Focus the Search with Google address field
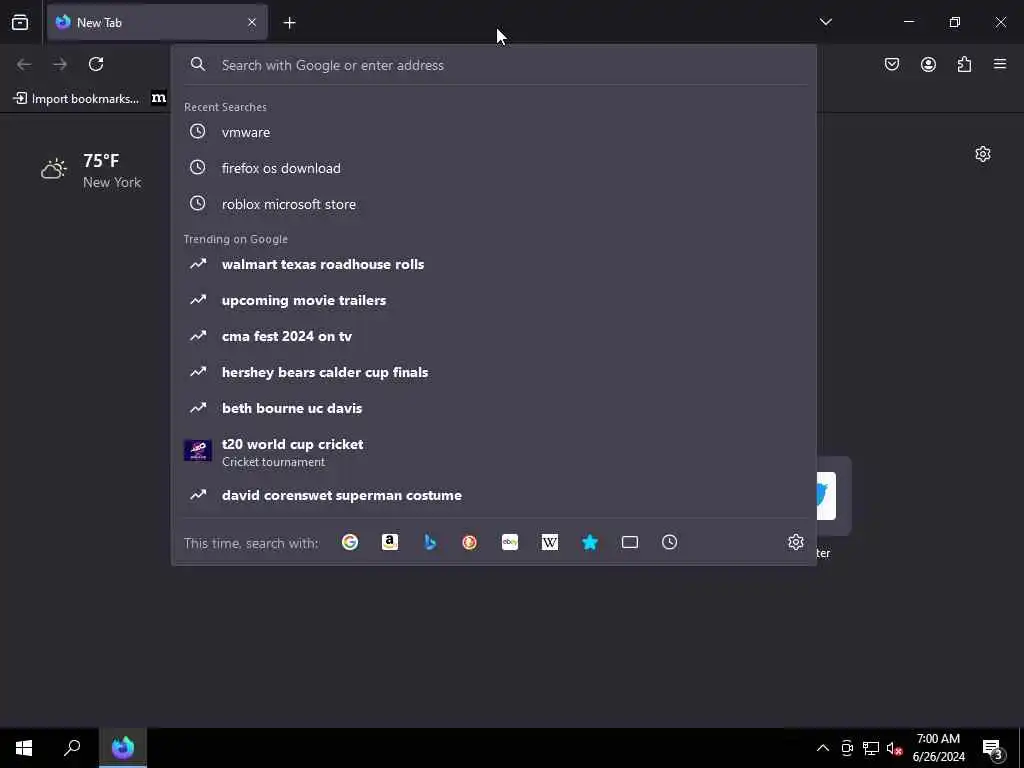 494,65
